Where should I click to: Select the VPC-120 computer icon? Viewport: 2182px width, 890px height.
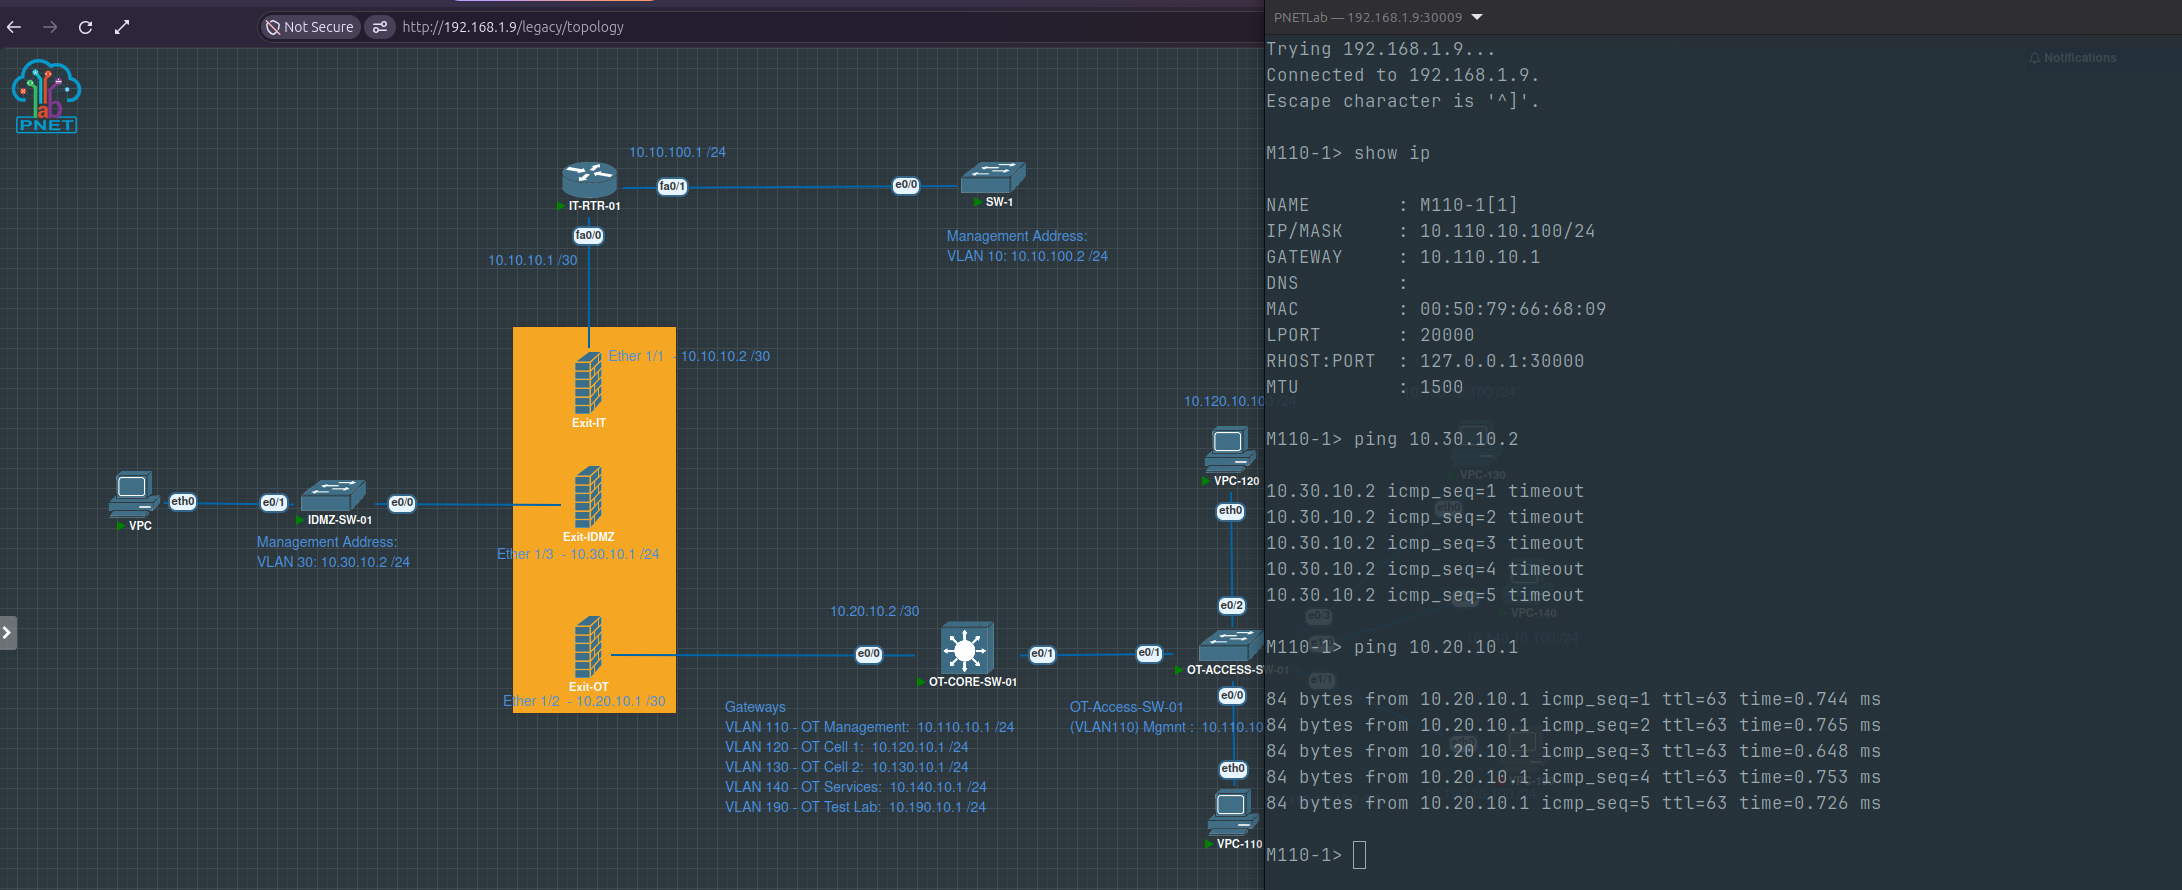tap(1230, 449)
